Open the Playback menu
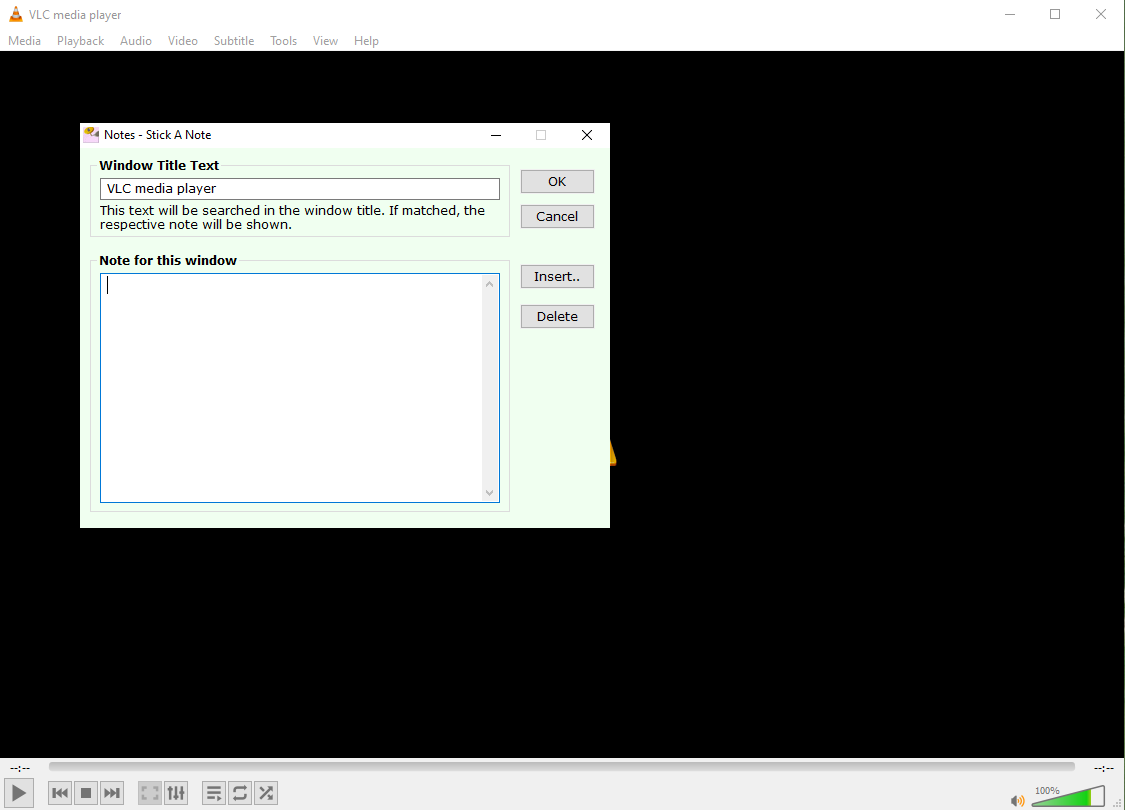 point(80,41)
